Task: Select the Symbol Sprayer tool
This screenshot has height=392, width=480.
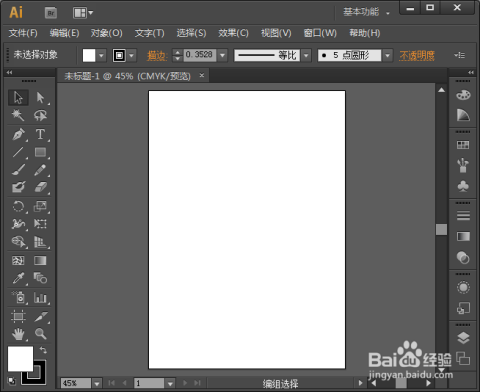Action: 18,297
